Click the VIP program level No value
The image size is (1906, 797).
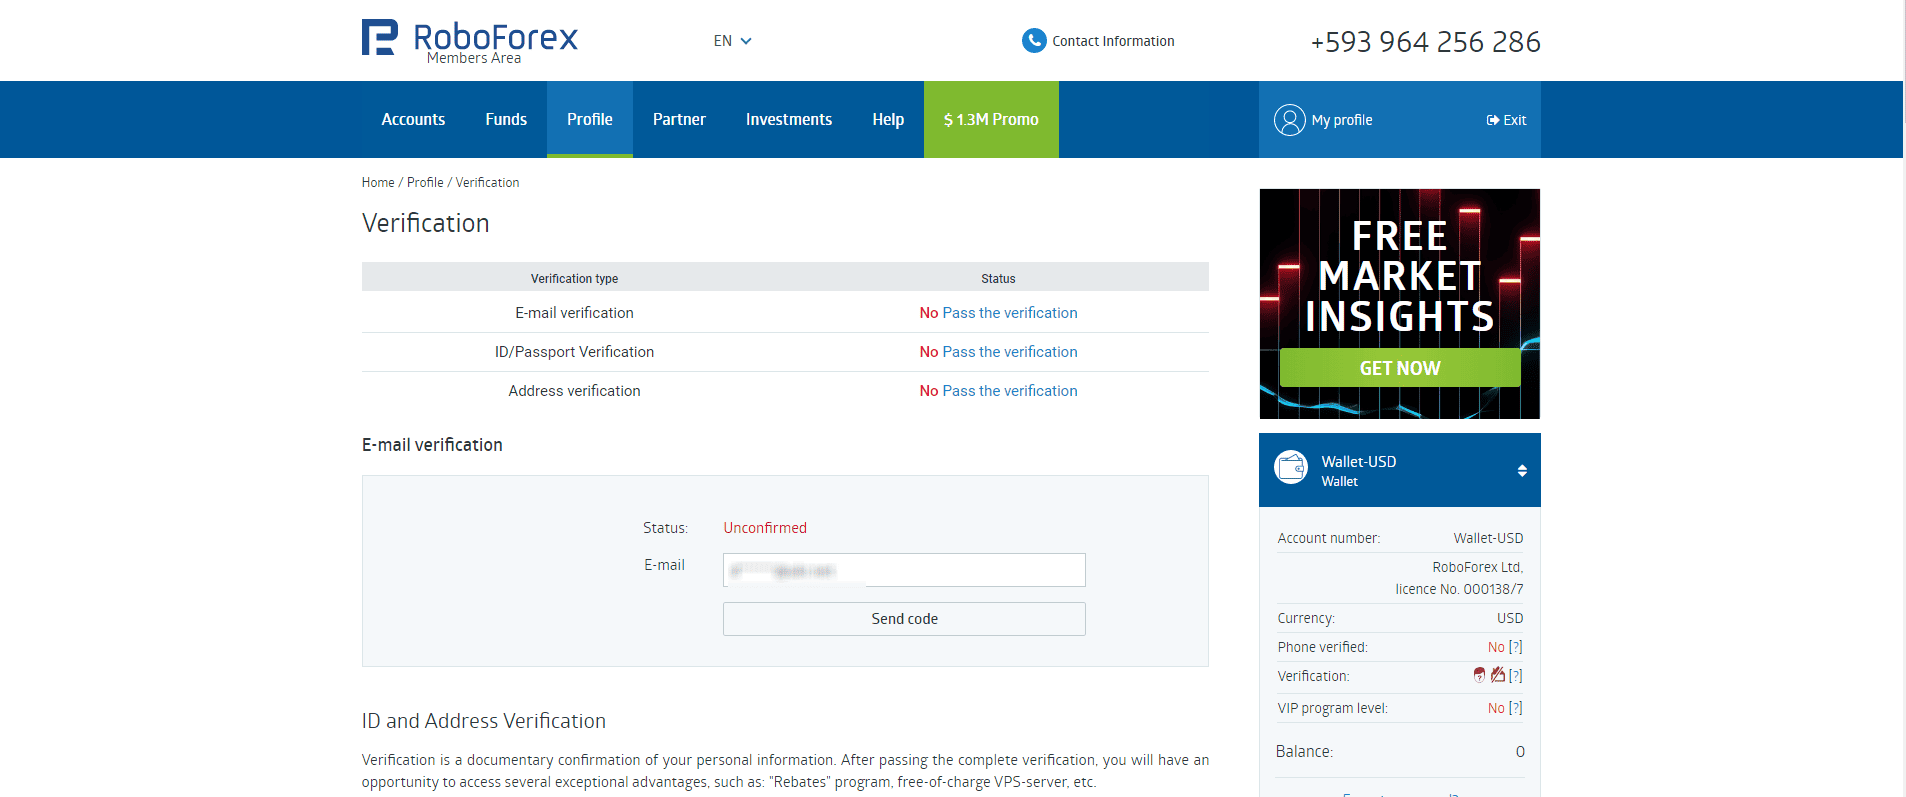tap(1496, 708)
